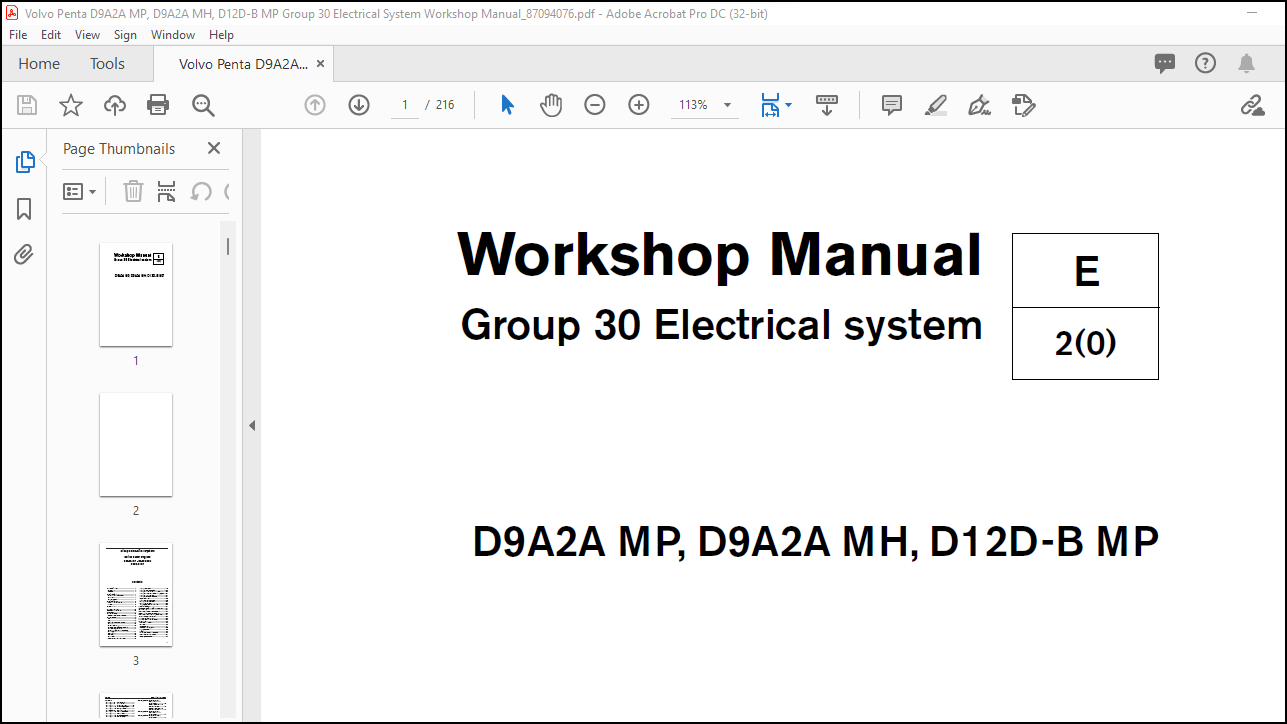Switch to the Home tab
1287x724 pixels.
(x=39, y=64)
